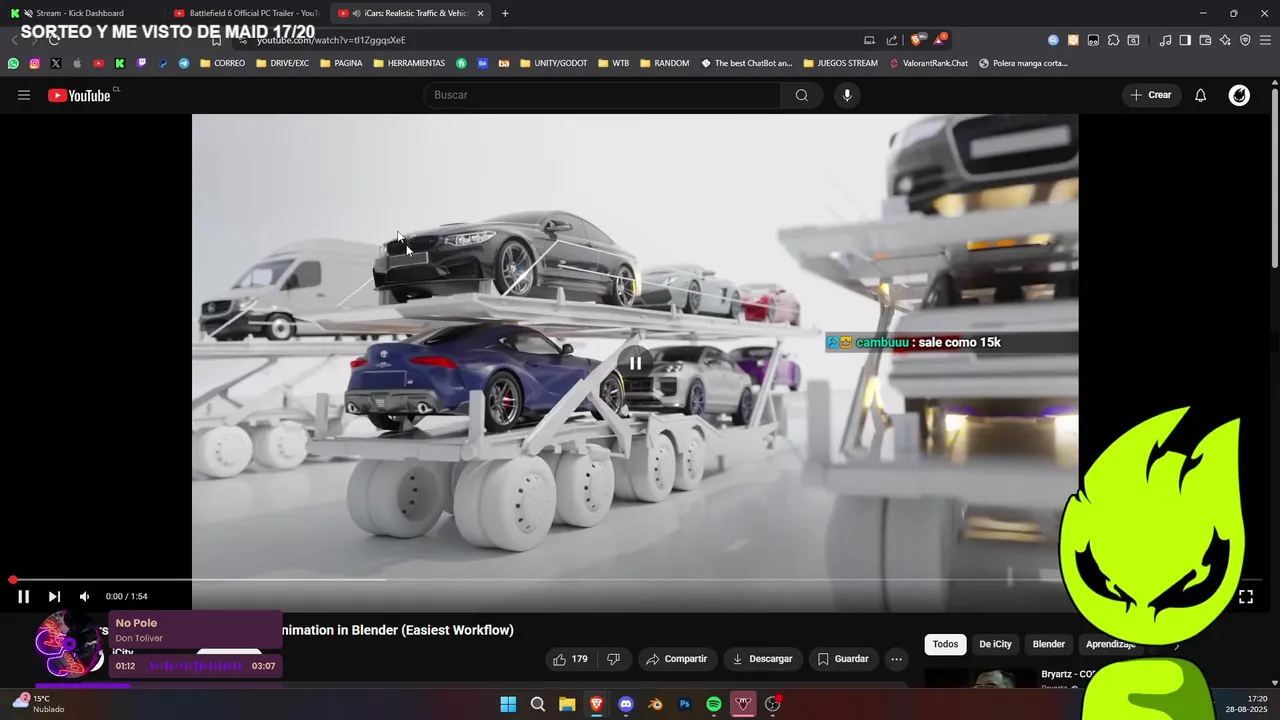Skip to the next video
The height and width of the screenshot is (720, 1280).
[x=54, y=597]
